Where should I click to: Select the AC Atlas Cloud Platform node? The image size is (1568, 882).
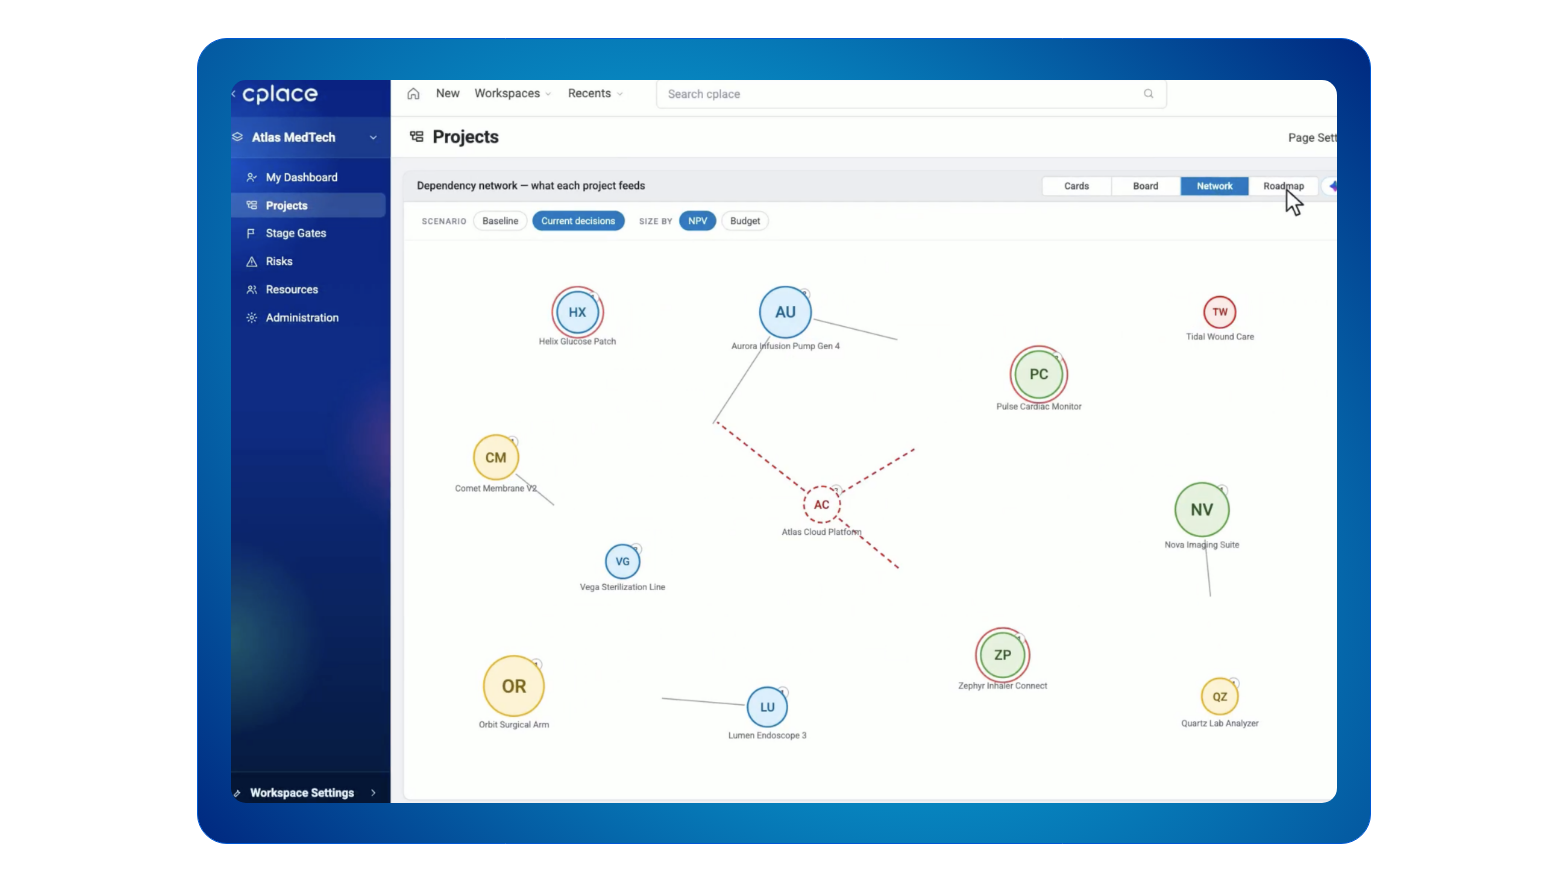point(822,505)
